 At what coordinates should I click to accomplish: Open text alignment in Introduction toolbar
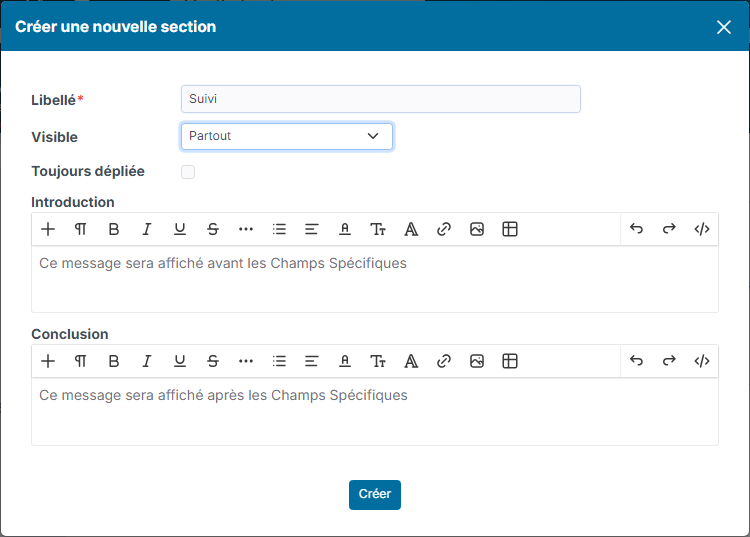pos(312,229)
